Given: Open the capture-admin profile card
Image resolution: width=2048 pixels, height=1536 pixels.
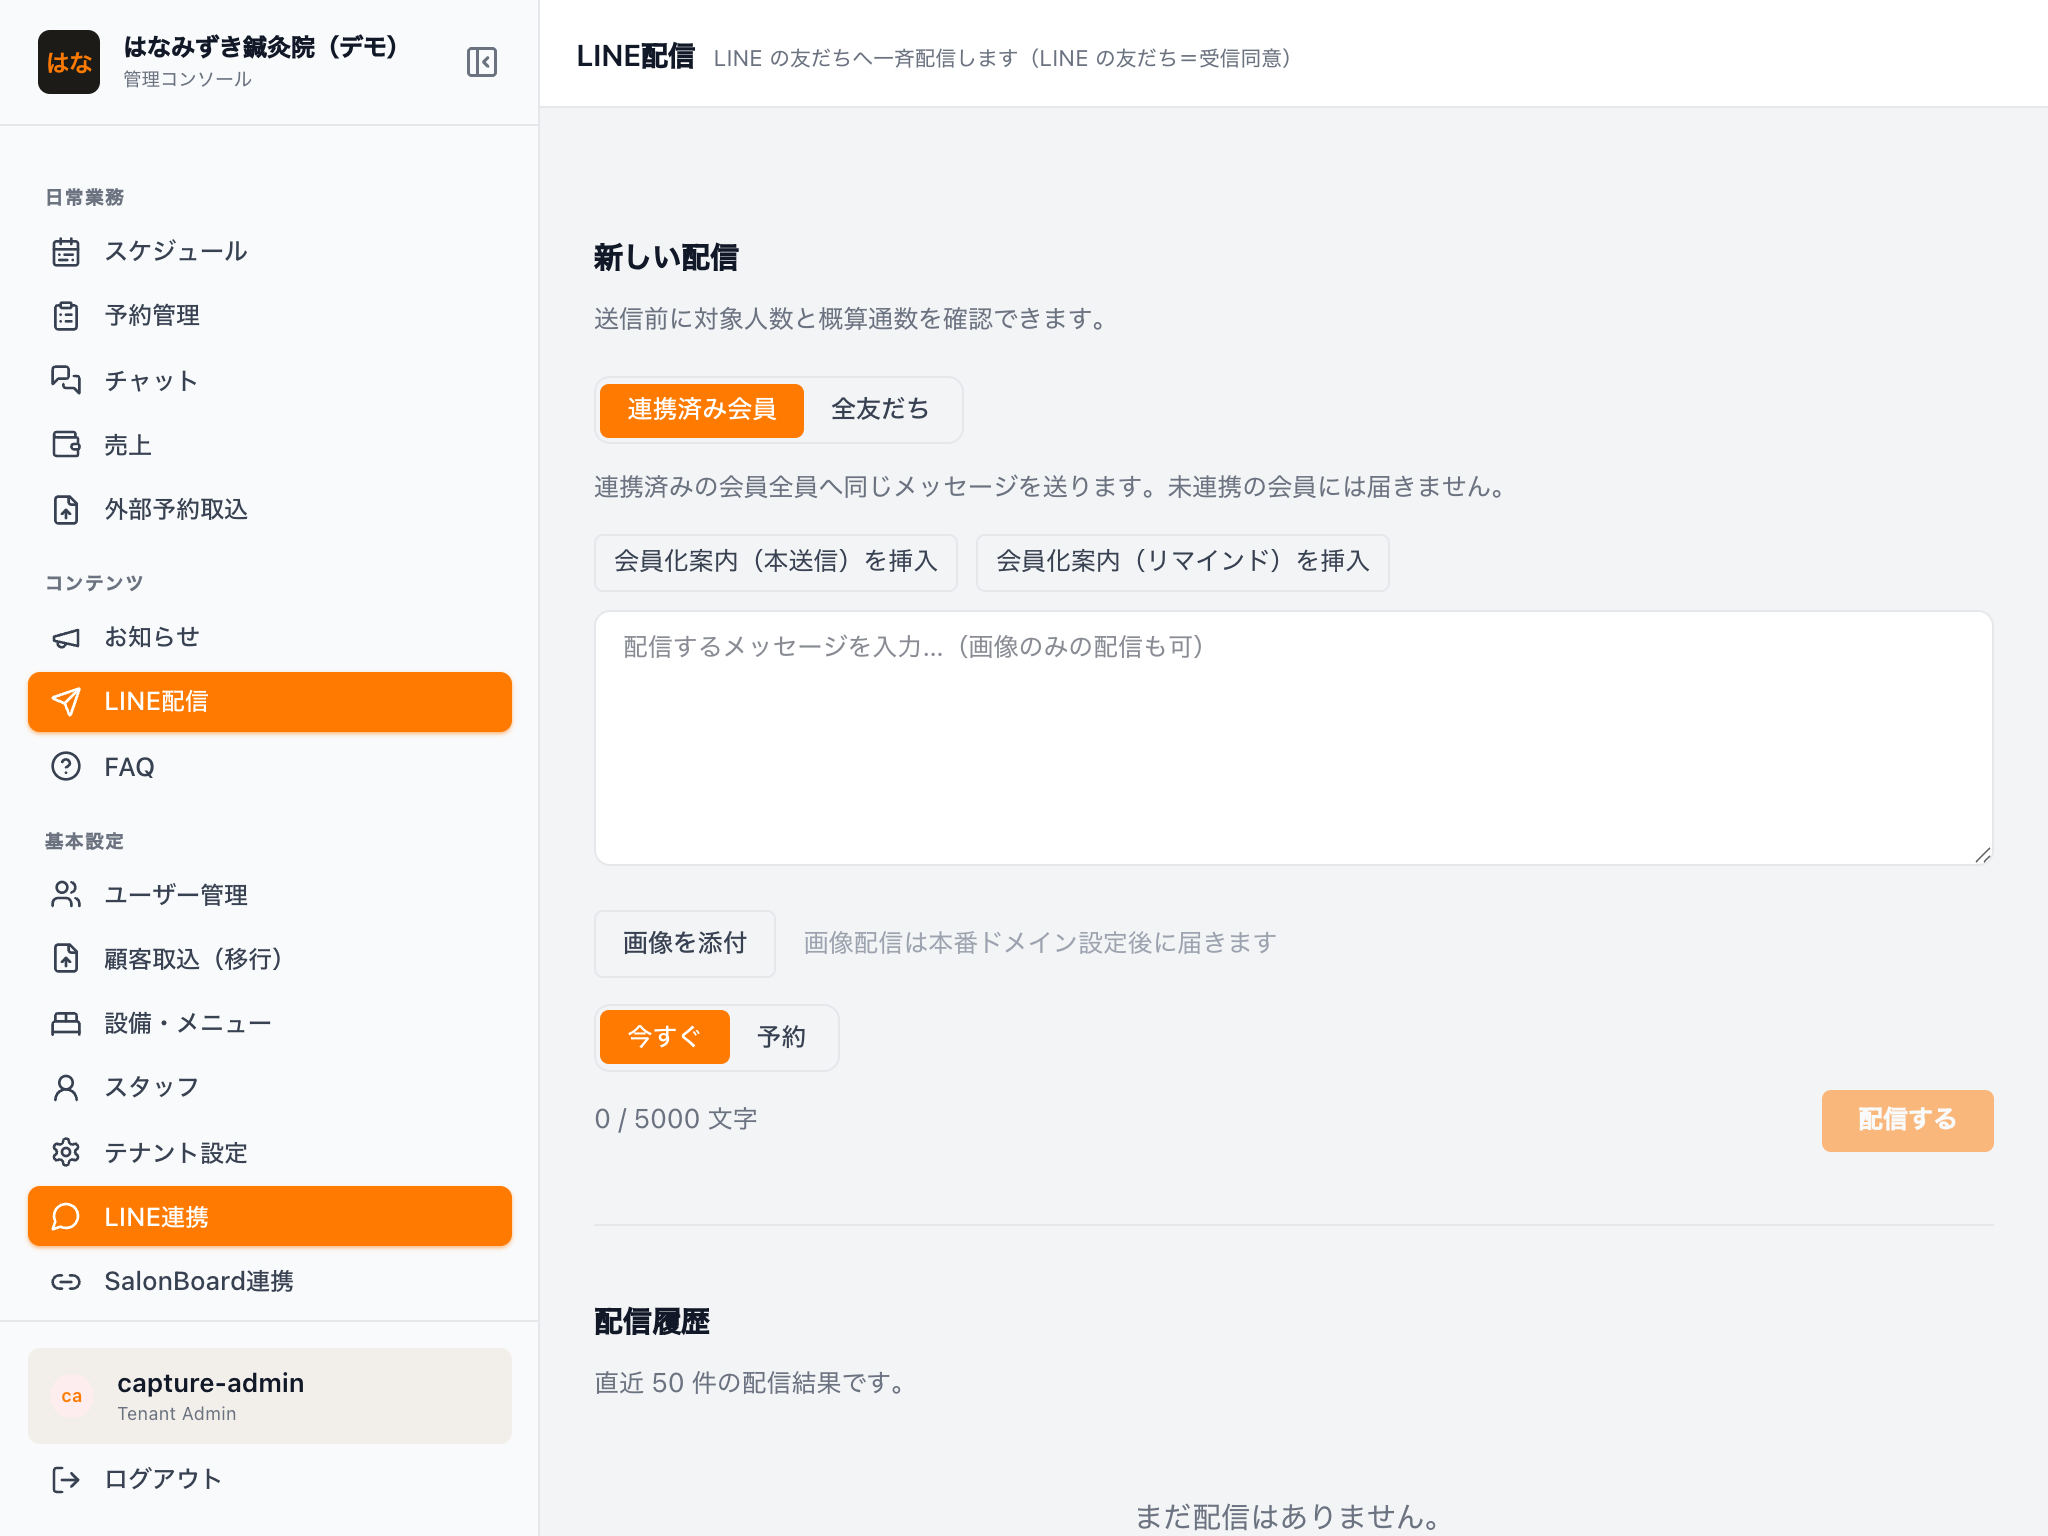Looking at the screenshot, I should [270, 1396].
